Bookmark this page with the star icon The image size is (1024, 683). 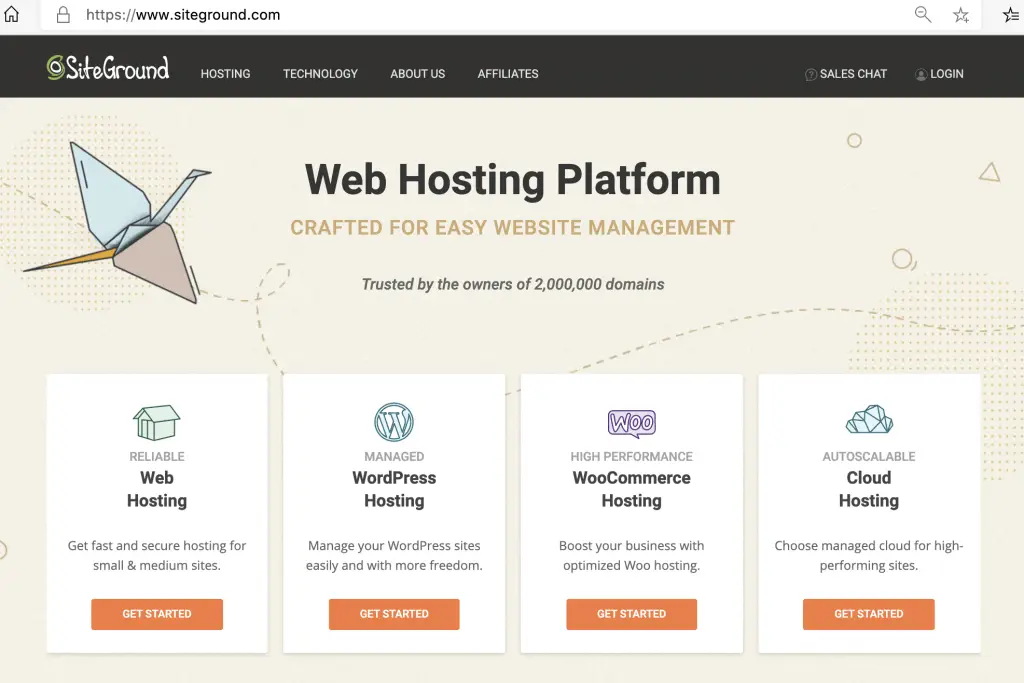[961, 15]
